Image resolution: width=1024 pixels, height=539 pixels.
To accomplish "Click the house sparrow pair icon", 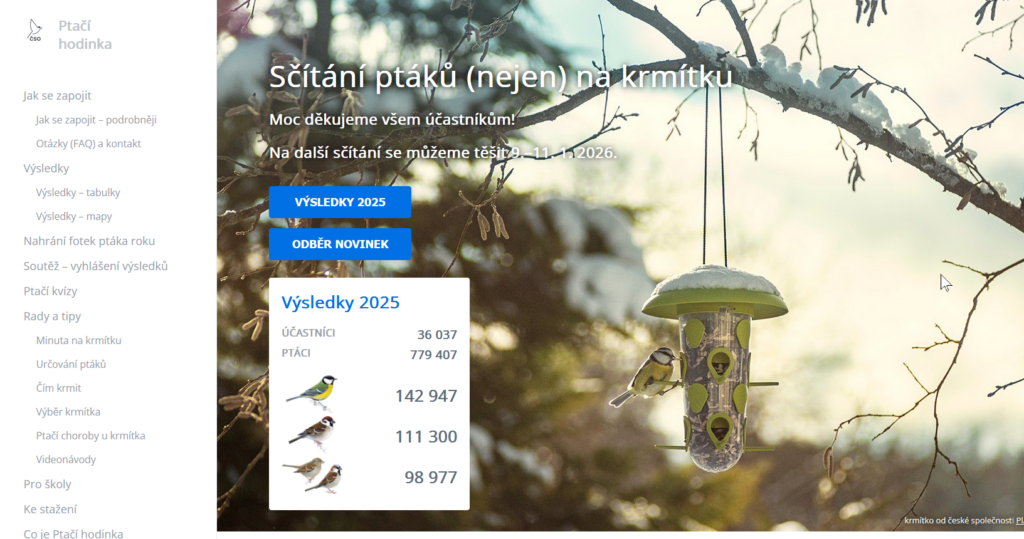I will point(312,475).
